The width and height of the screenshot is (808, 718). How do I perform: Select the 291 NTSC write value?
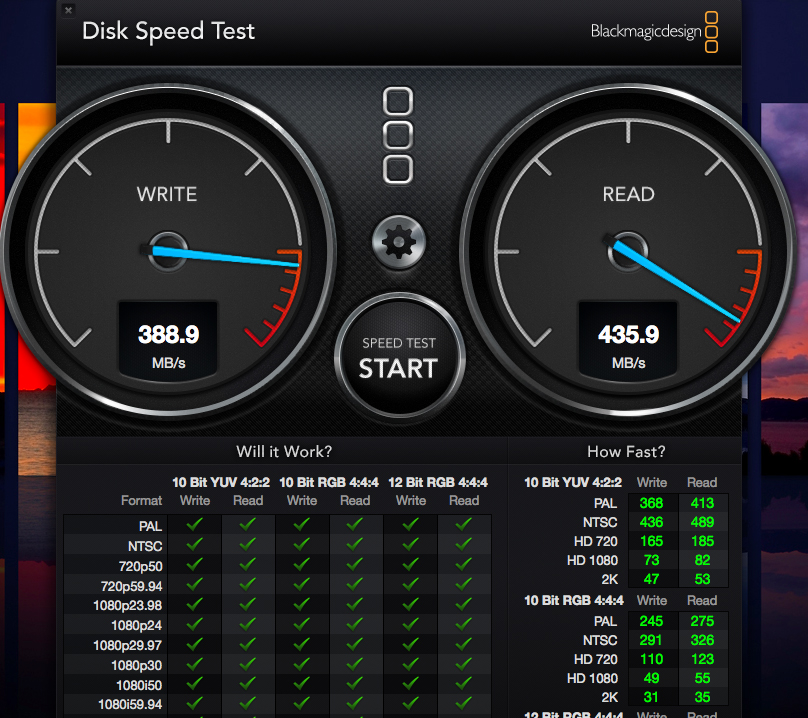coord(651,640)
